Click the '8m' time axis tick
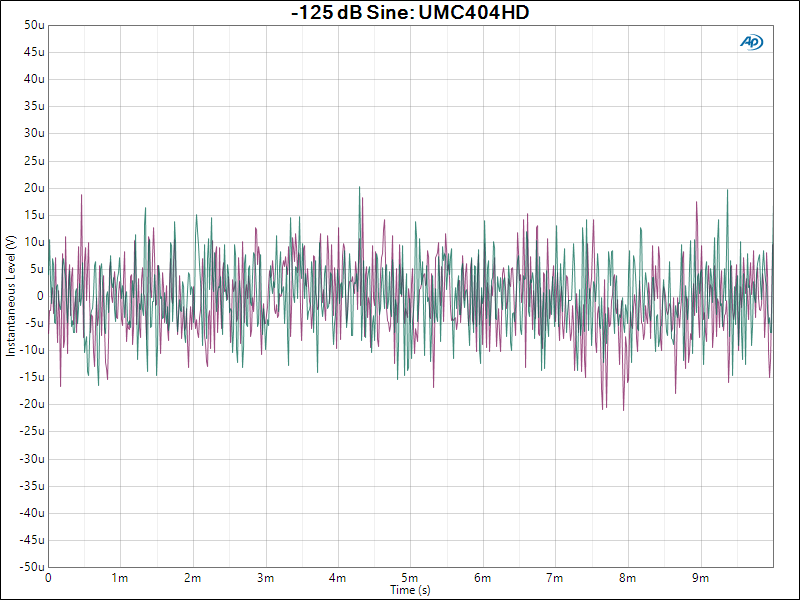This screenshot has width=800, height=600. click(x=628, y=578)
